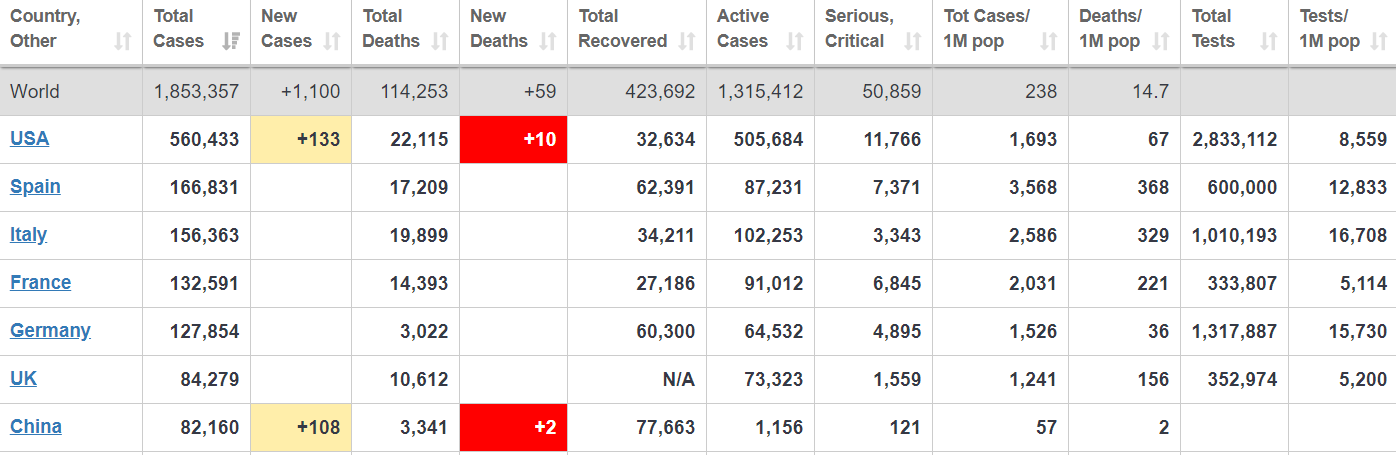The width and height of the screenshot is (1396, 455).
Task: Select the red +10 New Deaths cell for USA
Action: pos(513,139)
